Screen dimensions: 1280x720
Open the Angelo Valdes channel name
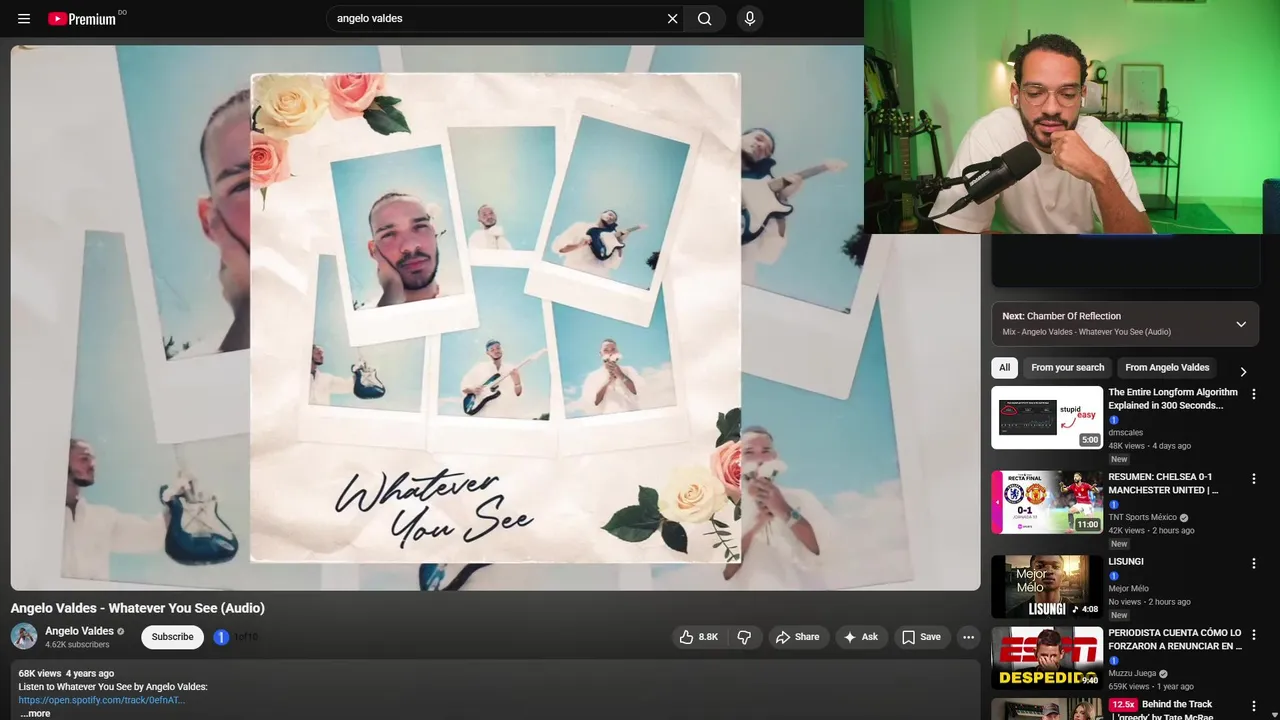coord(79,631)
